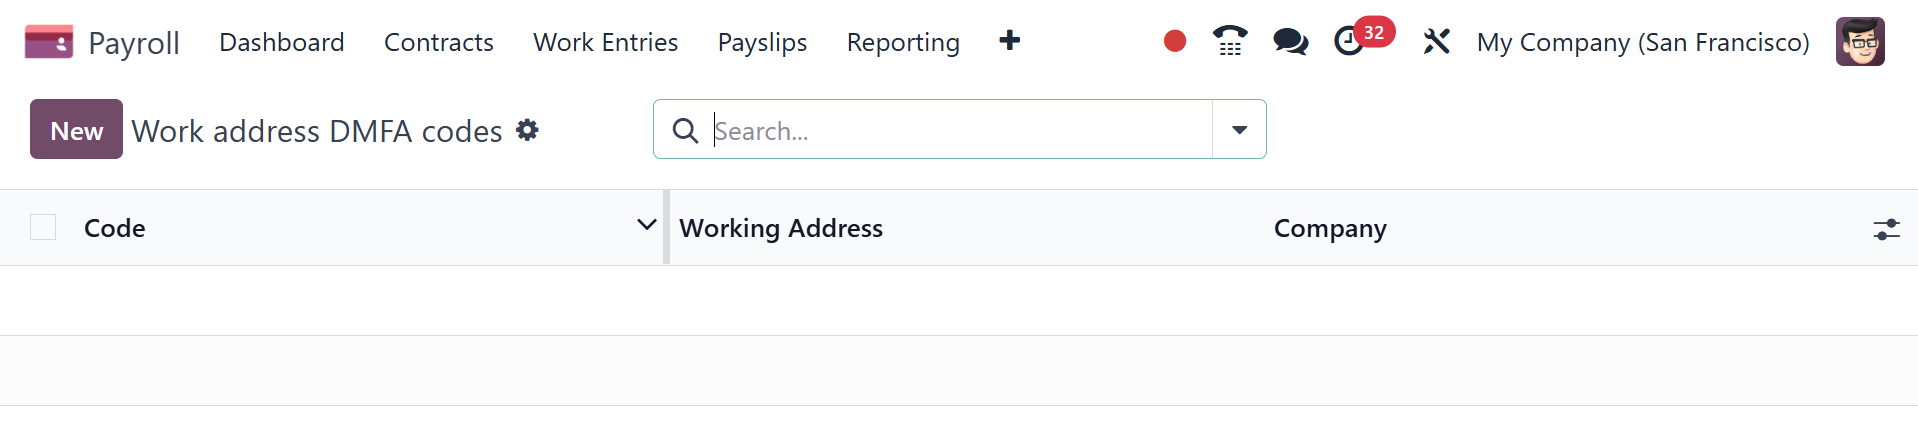The height and width of the screenshot is (436, 1918).
Task: Click the Code column resize handle
Action: coord(666,228)
